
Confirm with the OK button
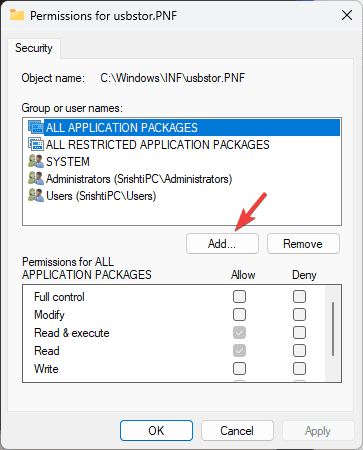pyautogui.click(x=156, y=430)
